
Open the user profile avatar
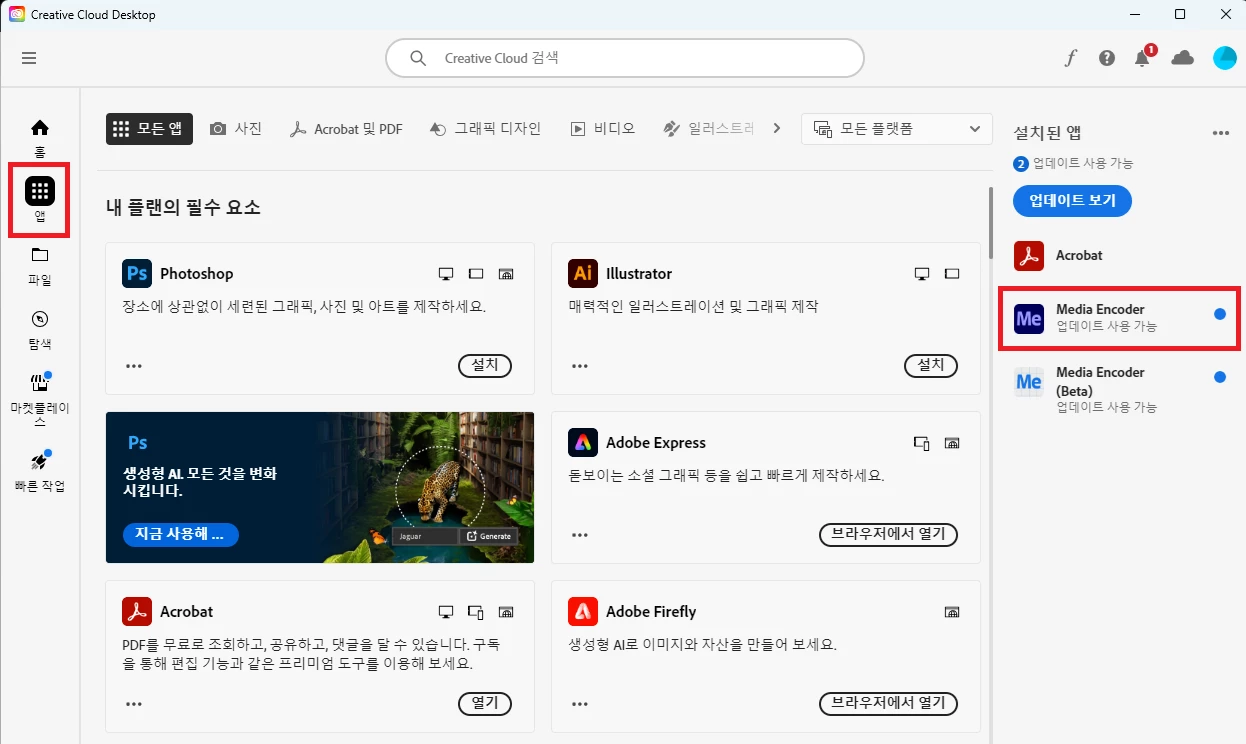(x=1225, y=58)
